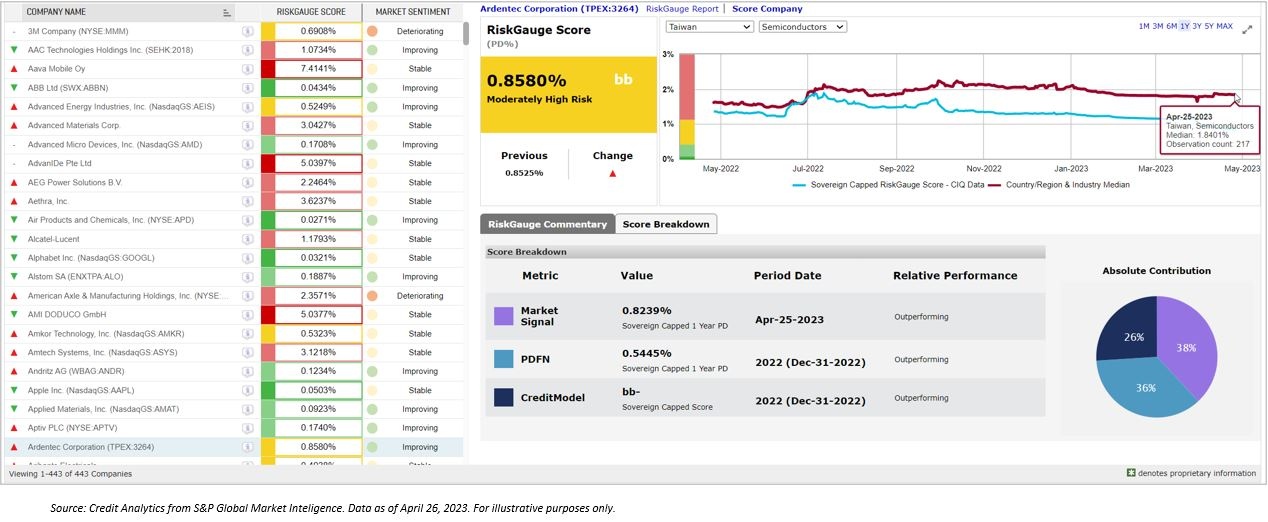Image resolution: width=1268 pixels, height=522 pixels.
Task: Click the sort icon in Company Name header
Action: tap(227, 13)
